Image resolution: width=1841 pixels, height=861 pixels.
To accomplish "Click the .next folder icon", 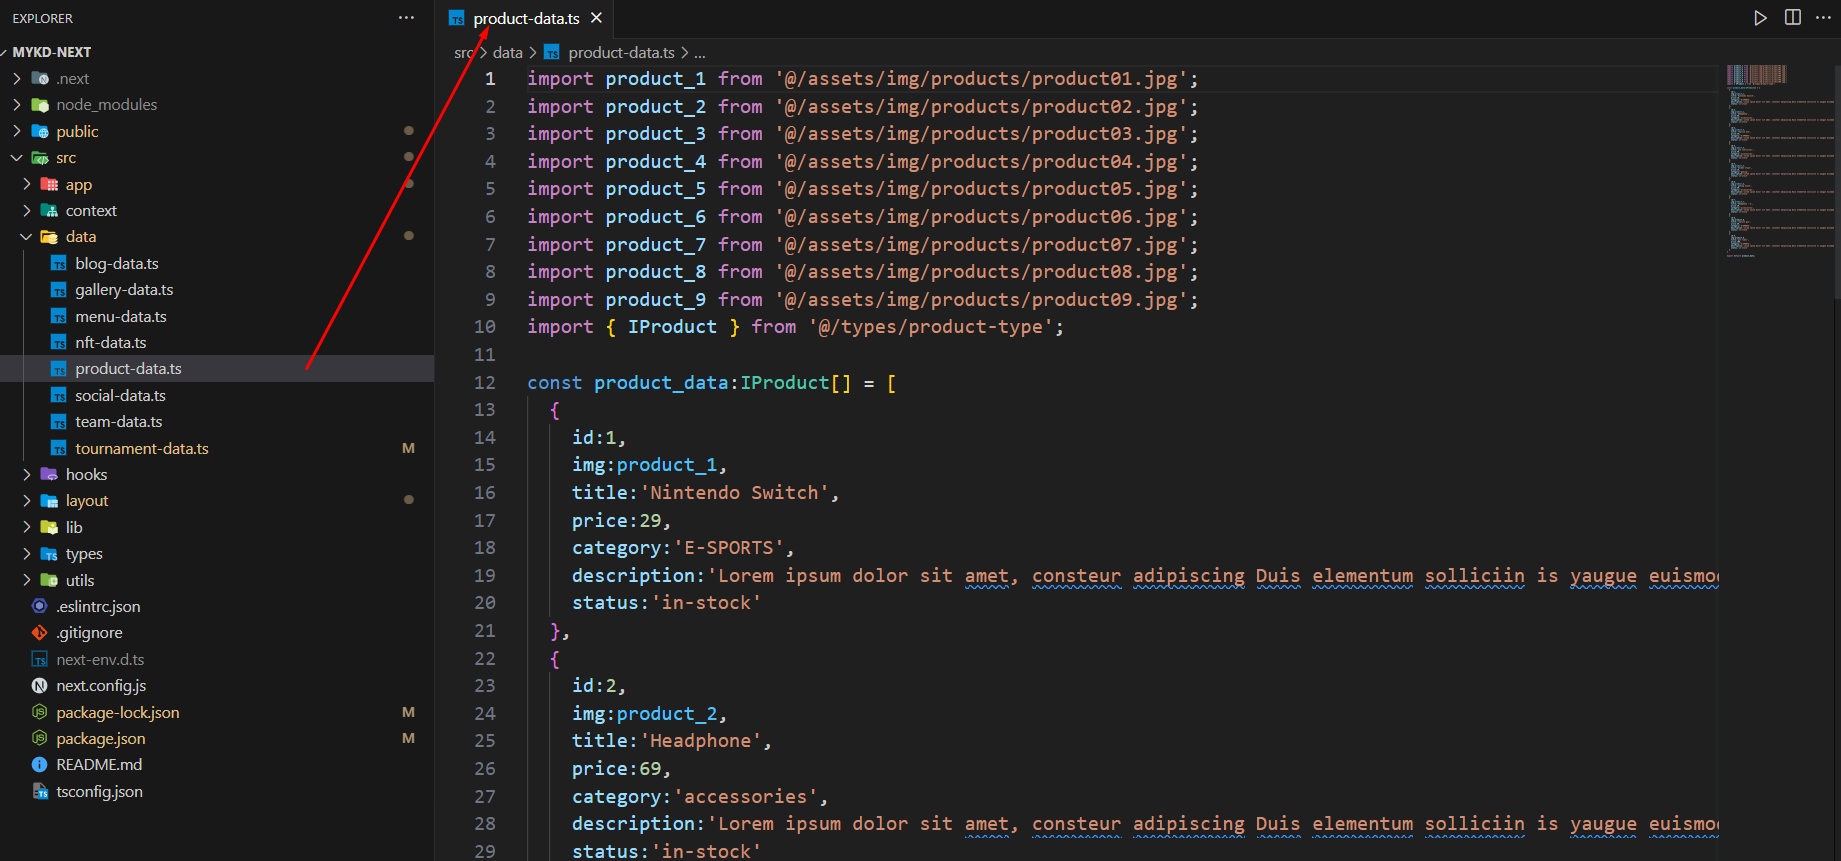I will point(40,78).
